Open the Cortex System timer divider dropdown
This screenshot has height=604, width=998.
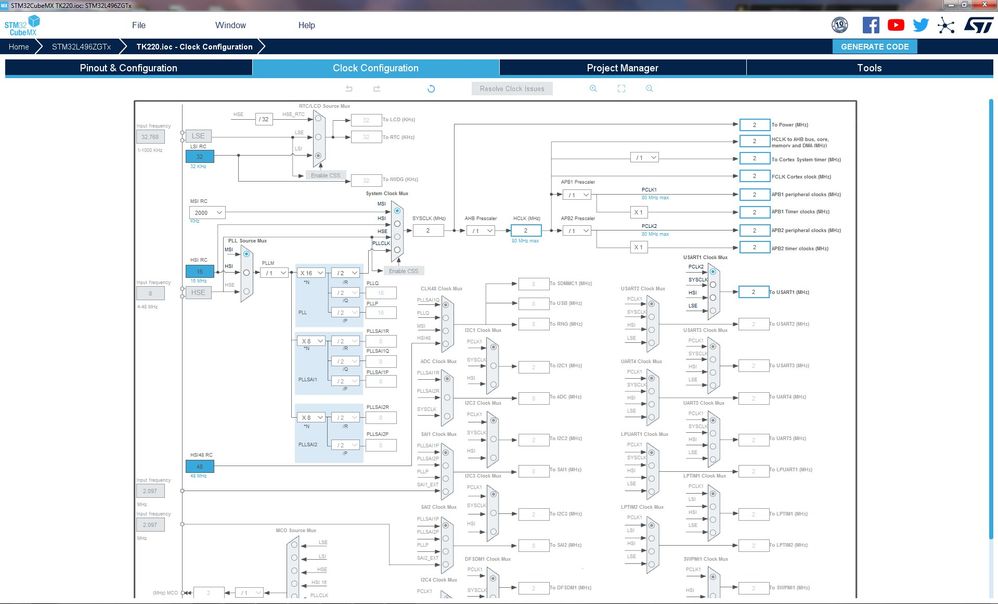pyautogui.click(x=644, y=157)
